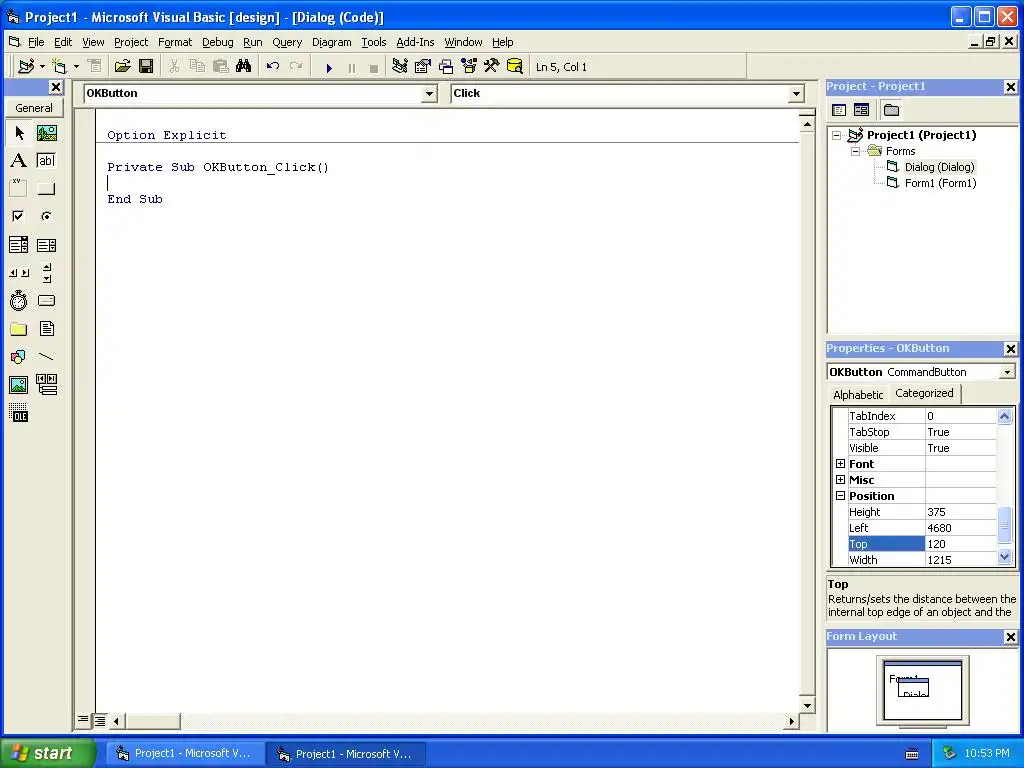This screenshot has height=768, width=1024.
Task: Open Add Standard EXE Project dropdown arrow
Action: pyautogui.click(x=42, y=67)
